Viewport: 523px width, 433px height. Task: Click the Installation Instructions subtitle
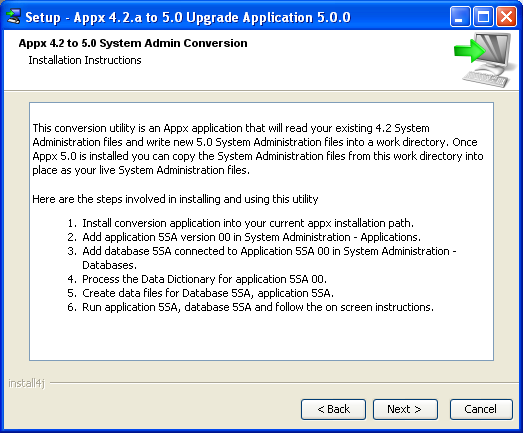pyautogui.click(x=85, y=60)
